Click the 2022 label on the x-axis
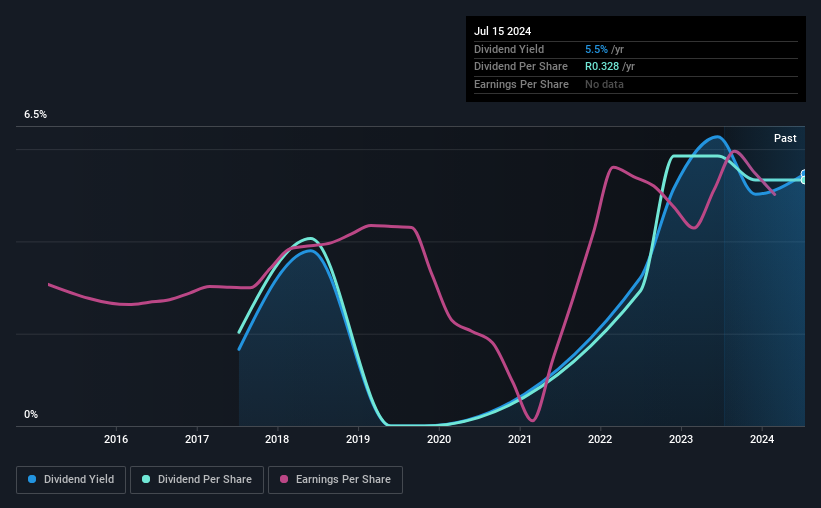Screen dimensions: 821x508 [x=600, y=439]
